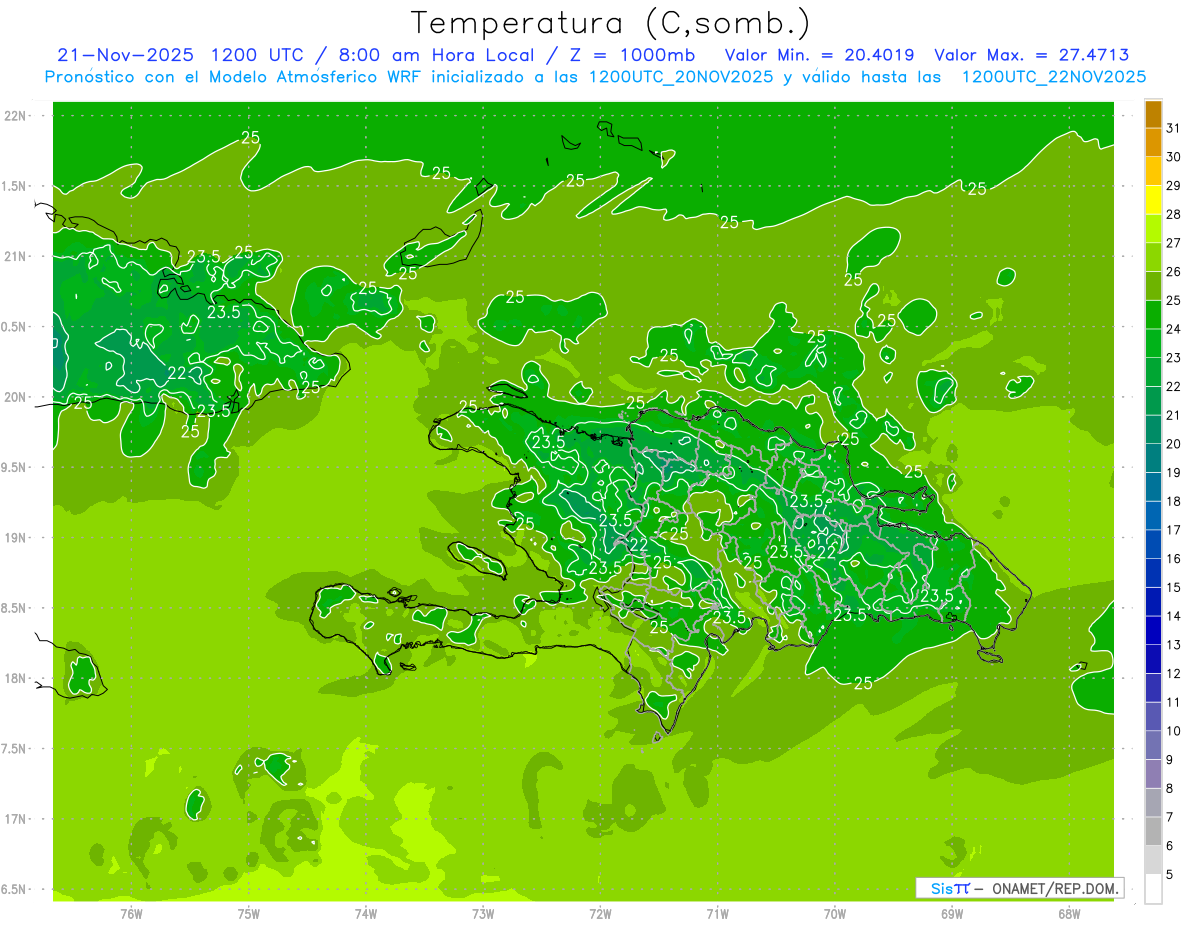Click the 17N latitude axis label
The height and width of the screenshot is (927, 1200).
pyautogui.click(x=17, y=819)
